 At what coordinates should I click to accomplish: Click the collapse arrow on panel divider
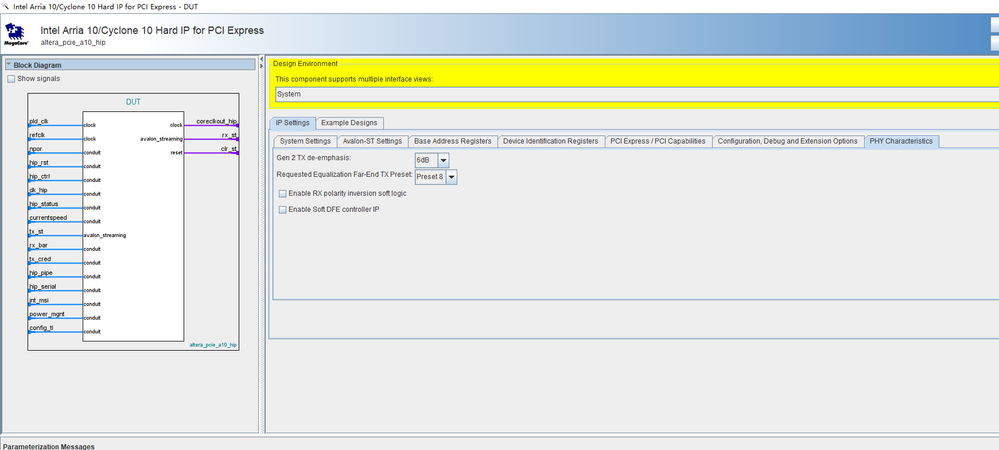[262, 59]
